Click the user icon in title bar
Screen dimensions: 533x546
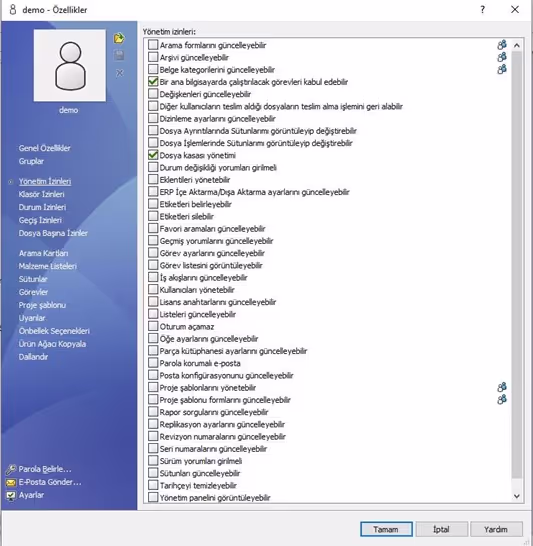click(13, 9)
